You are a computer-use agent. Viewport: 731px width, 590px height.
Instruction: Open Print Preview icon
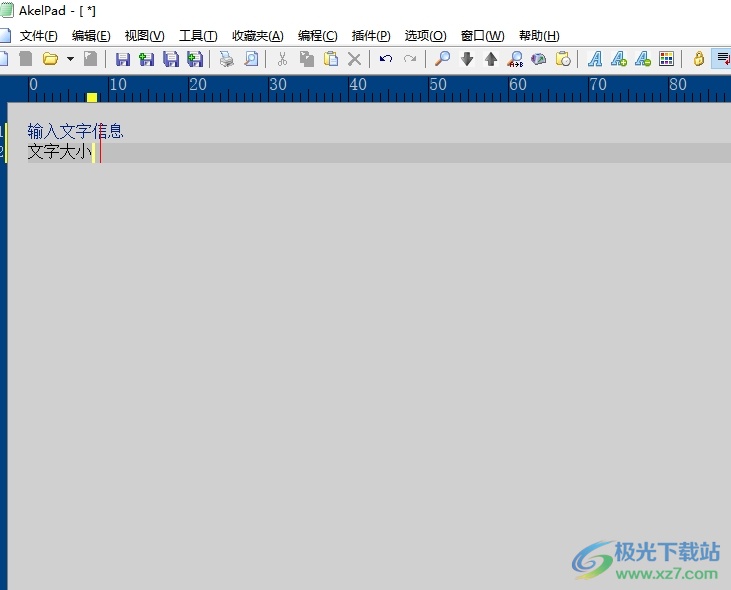click(x=251, y=59)
